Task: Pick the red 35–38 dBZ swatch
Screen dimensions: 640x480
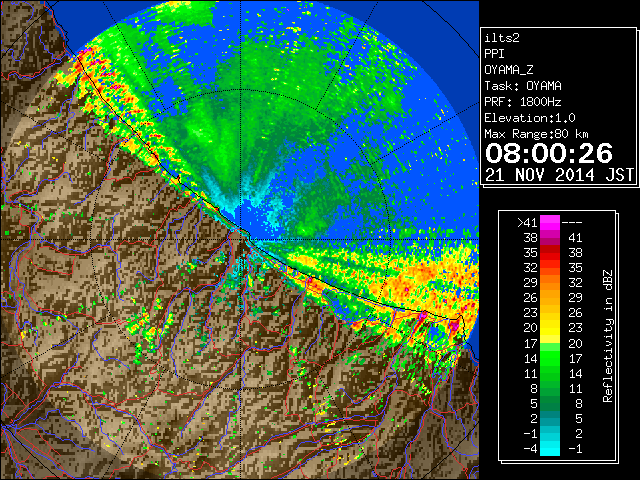Action: click(550, 253)
